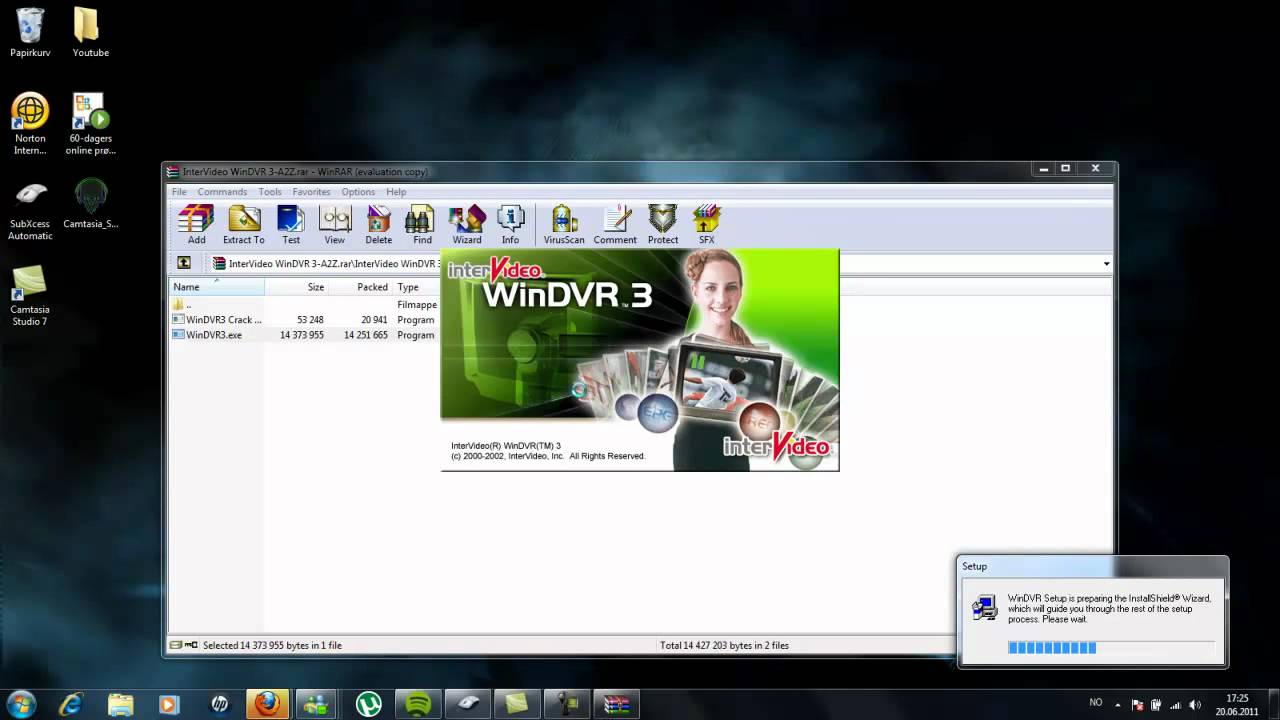Click the Setup progress bar
This screenshot has height=720, width=1280.
coord(1111,648)
